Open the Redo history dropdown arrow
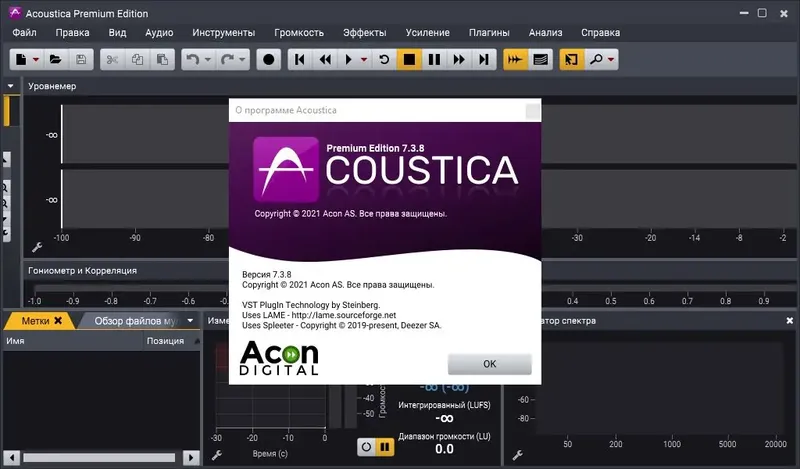The image size is (800, 469). (242, 60)
